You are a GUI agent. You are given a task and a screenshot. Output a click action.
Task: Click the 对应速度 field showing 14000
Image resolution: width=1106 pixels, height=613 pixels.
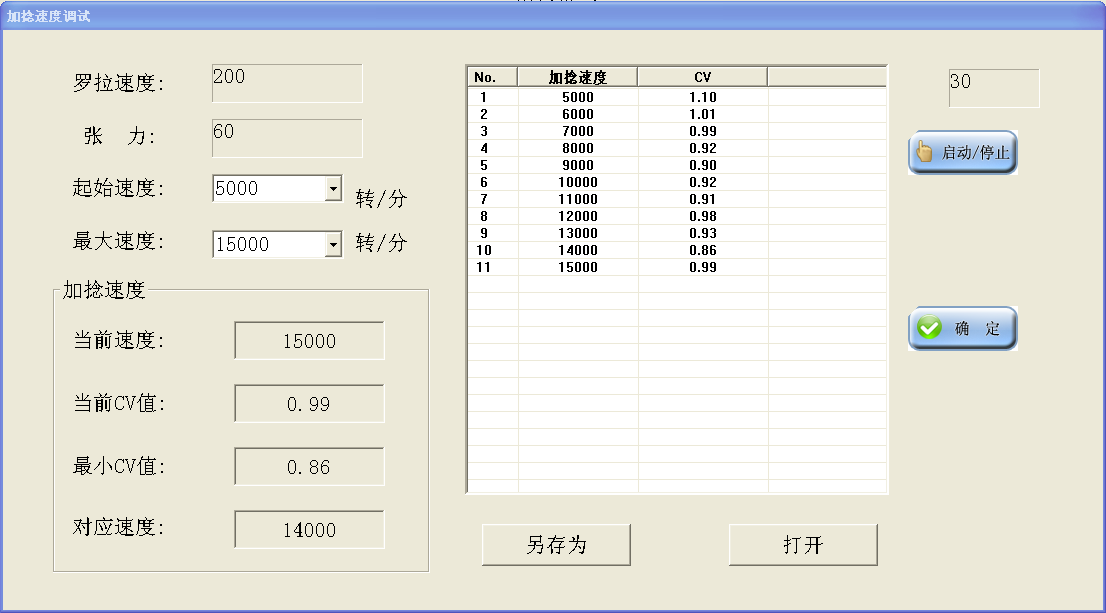click(309, 530)
